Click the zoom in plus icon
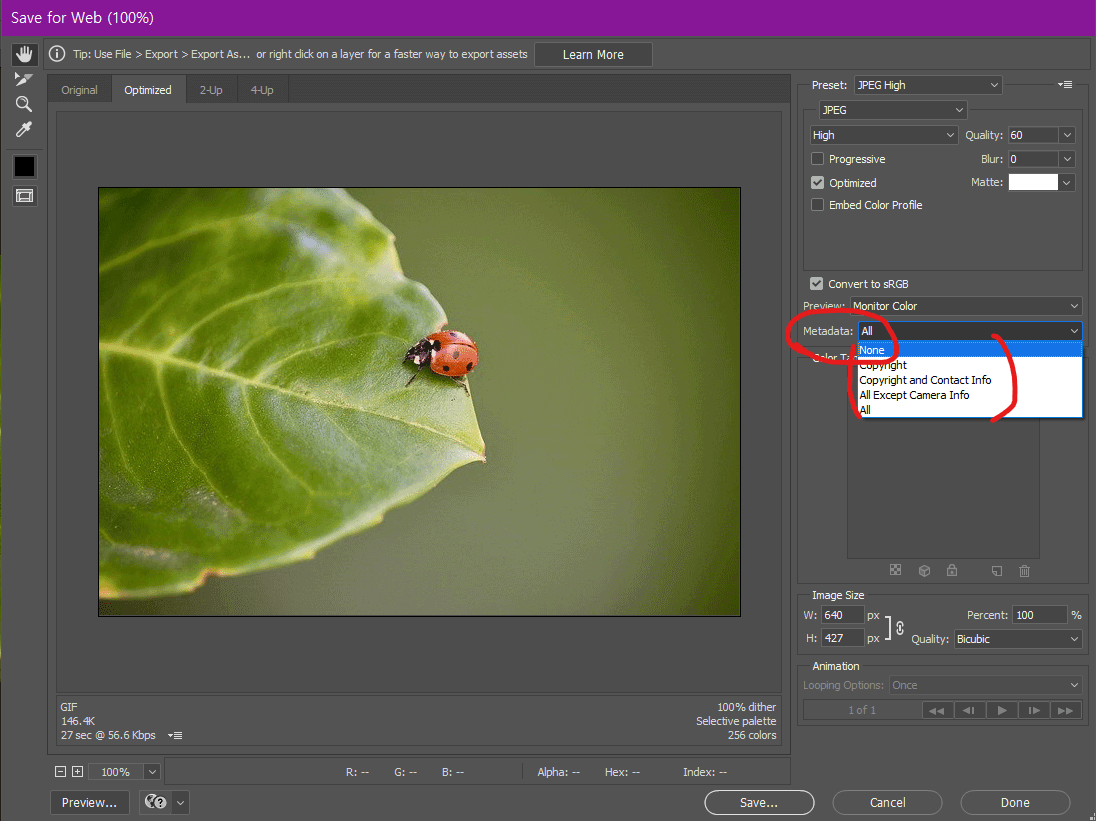Image resolution: width=1096 pixels, height=821 pixels. pyautogui.click(x=78, y=771)
